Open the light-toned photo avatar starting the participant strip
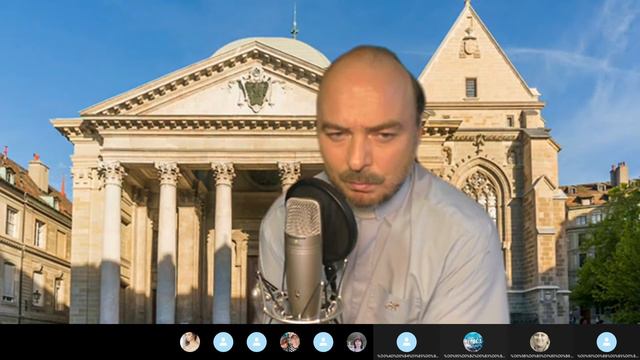The image size is (640, 360). [190, 342]
